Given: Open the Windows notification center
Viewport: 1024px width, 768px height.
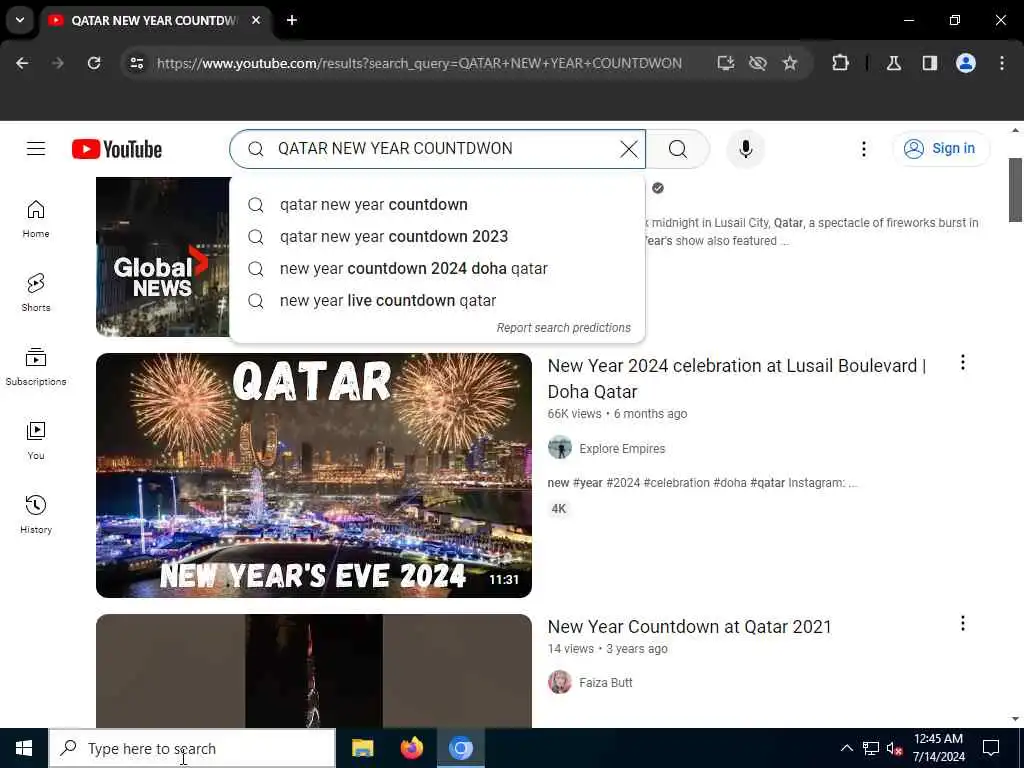Looking at the screenshot, I should click(991, 748).
